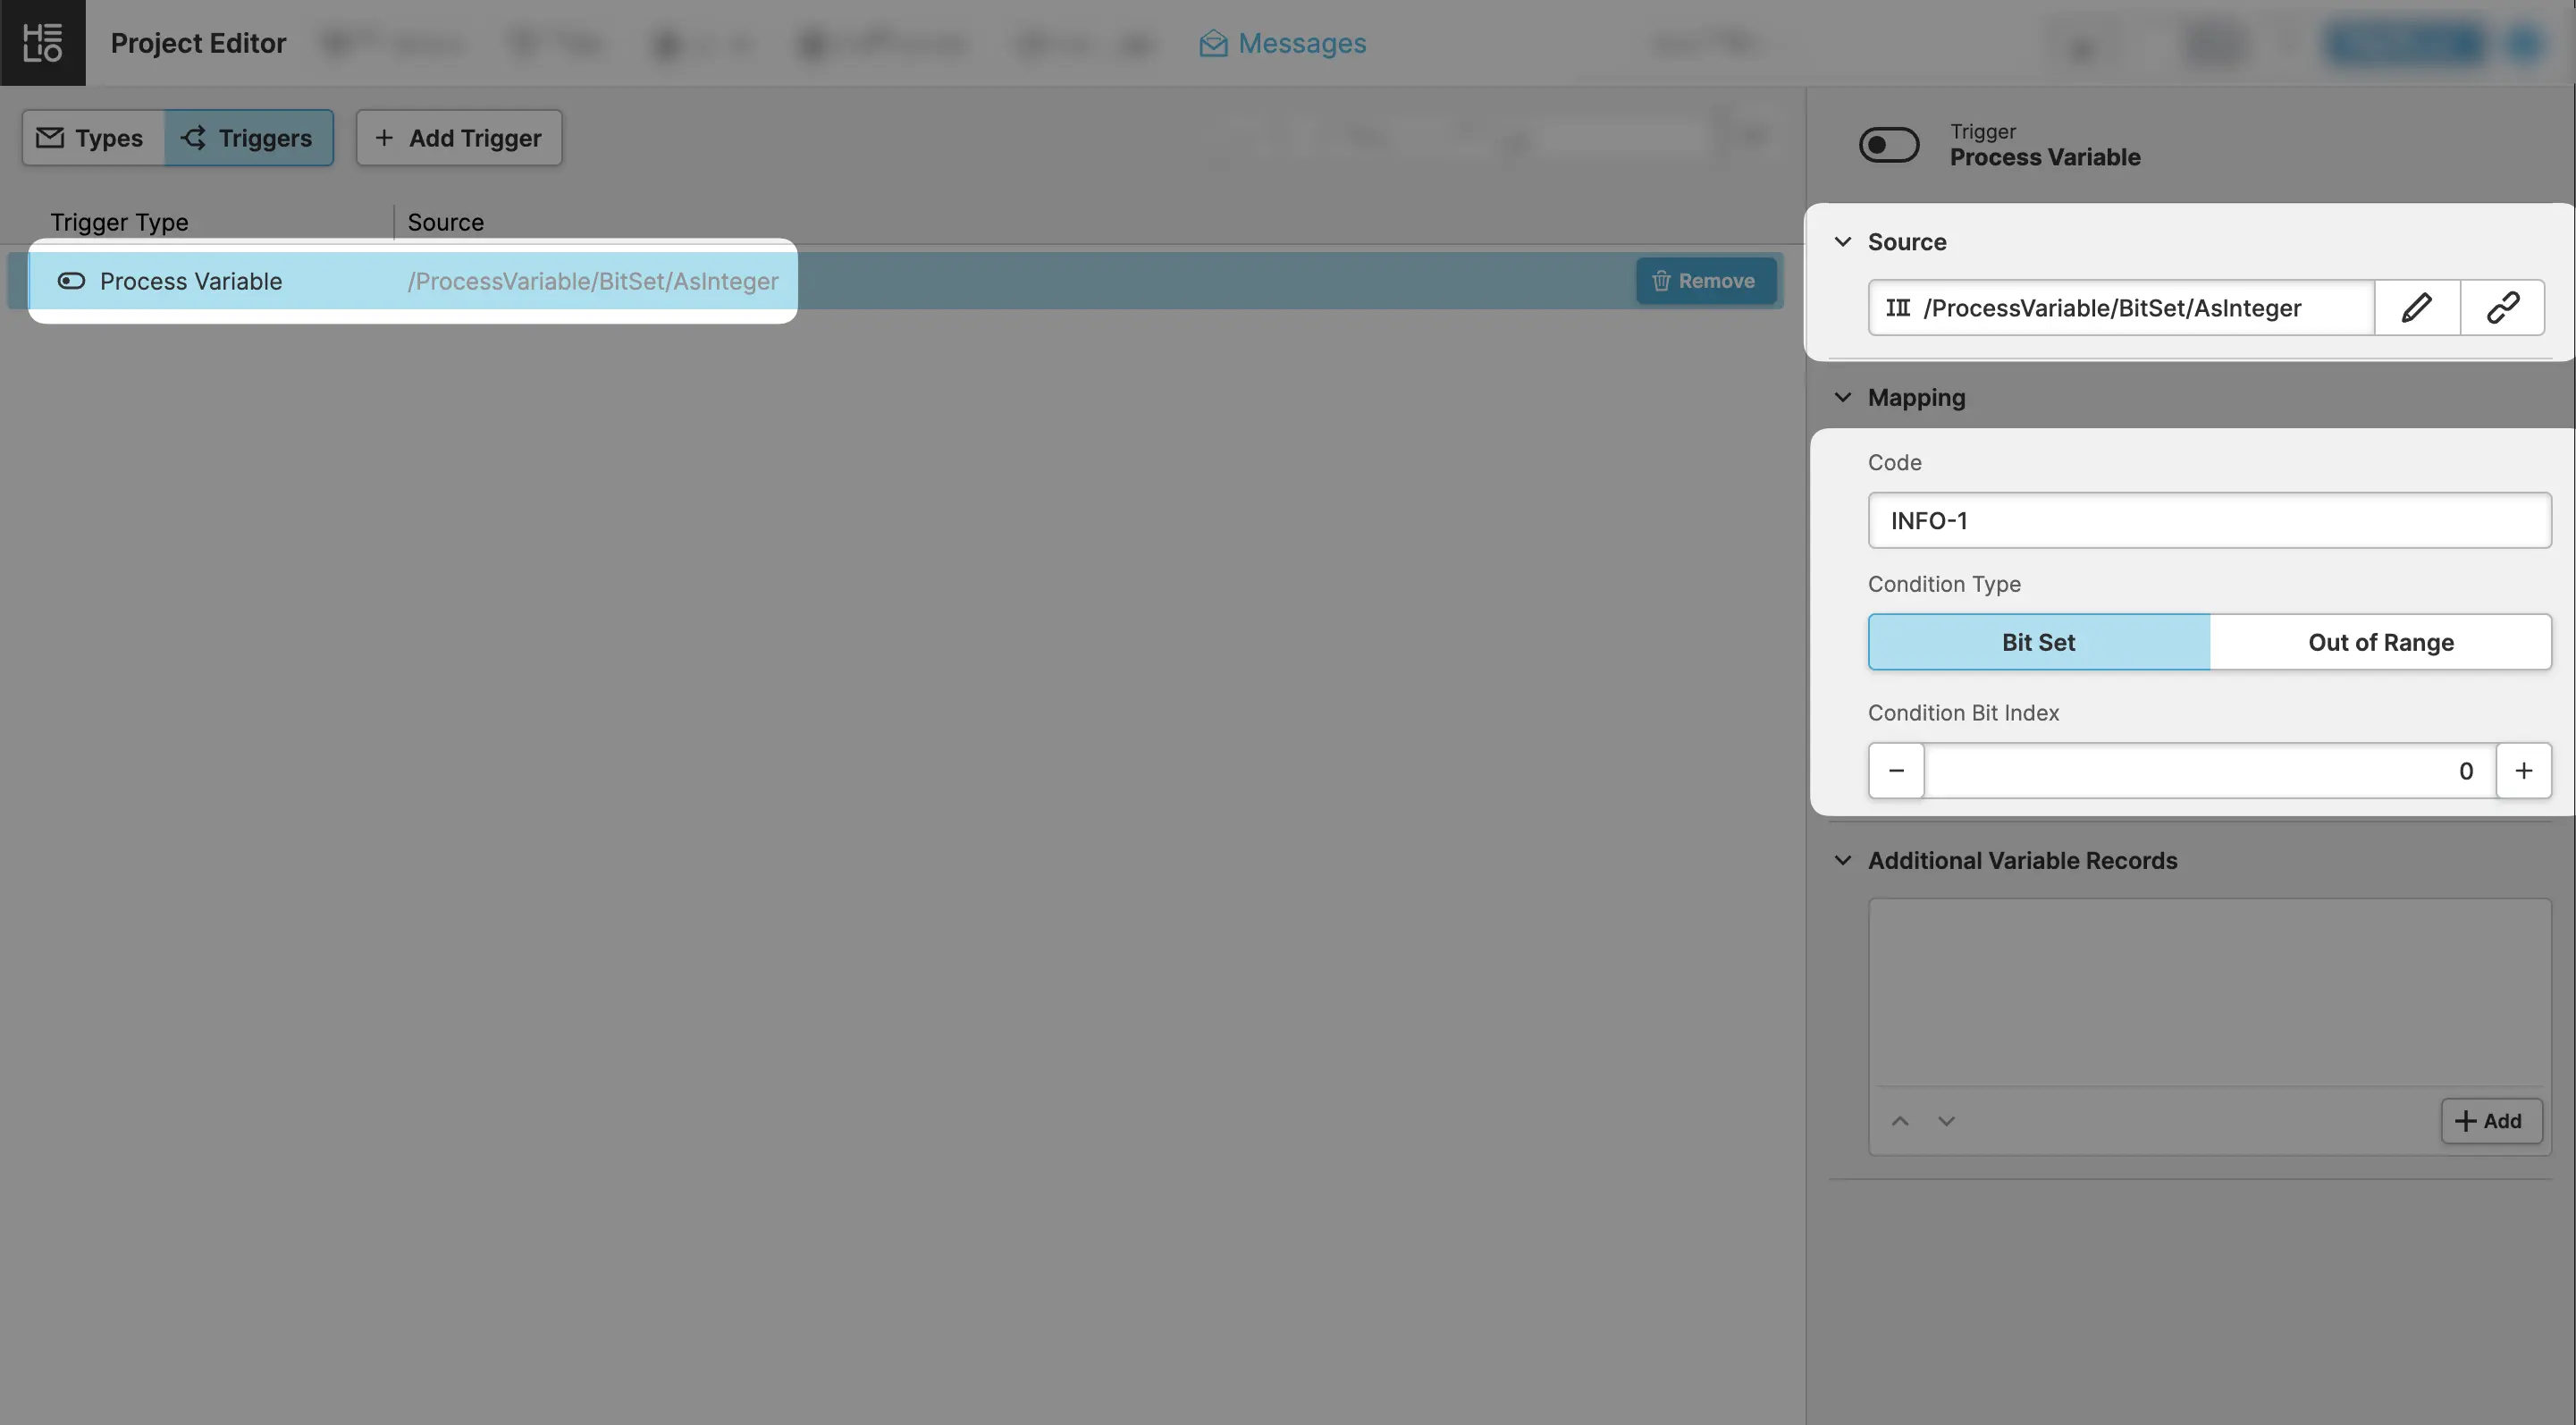Click the link chain icon for Source

pyautogui.click(x=2502, y=307)
